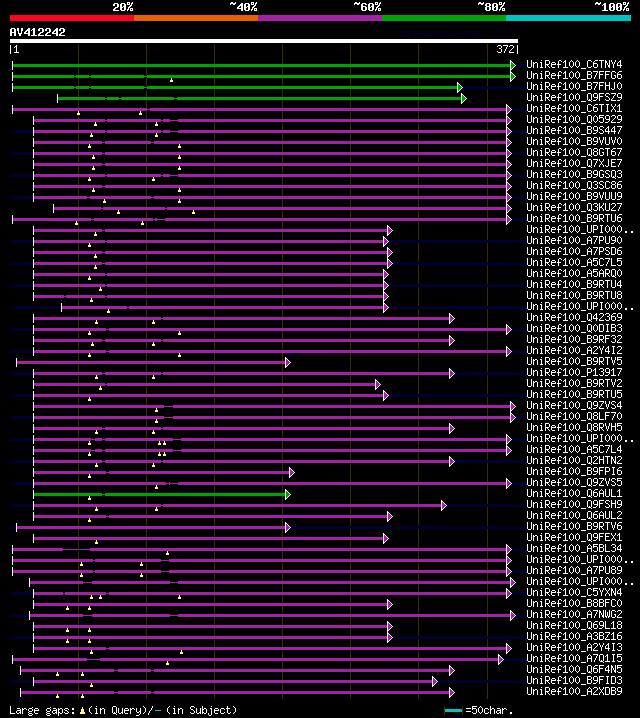Select the UniRef100_A2XDB9 label
The width and height of the screenshot is (640, 718).
574,691
